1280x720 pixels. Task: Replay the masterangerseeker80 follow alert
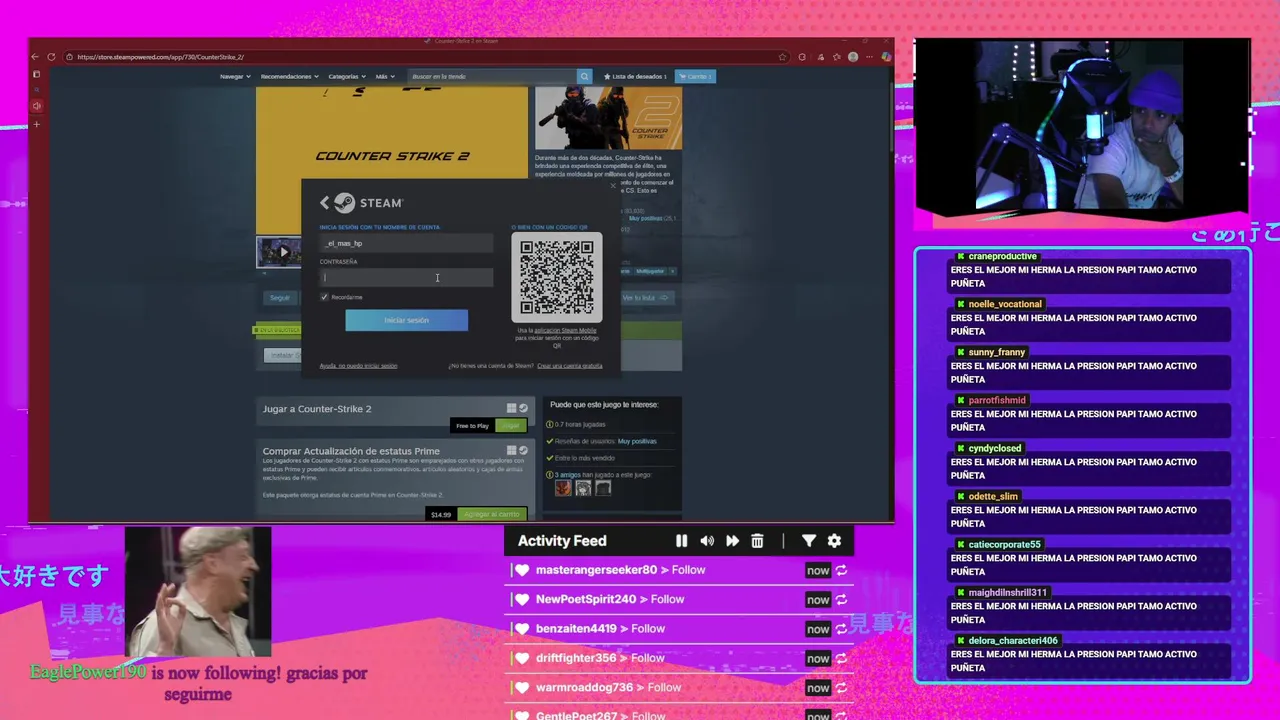click(841, 570)
